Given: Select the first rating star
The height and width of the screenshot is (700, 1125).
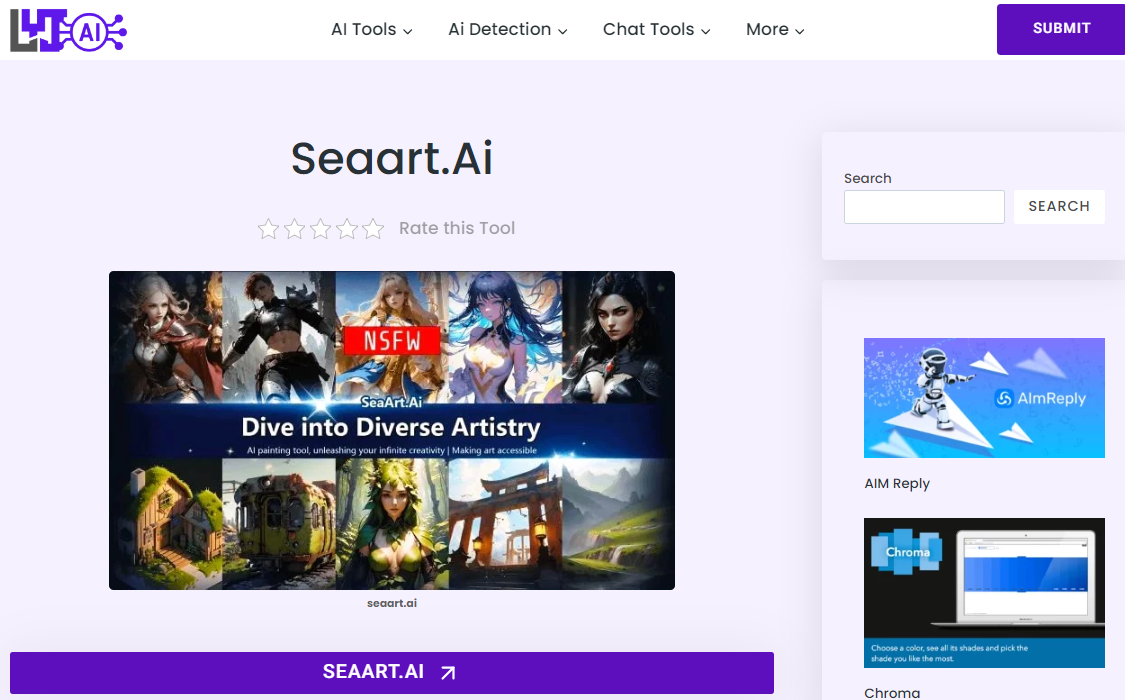Looking at the screenshot, I should [x=268, y=229].
